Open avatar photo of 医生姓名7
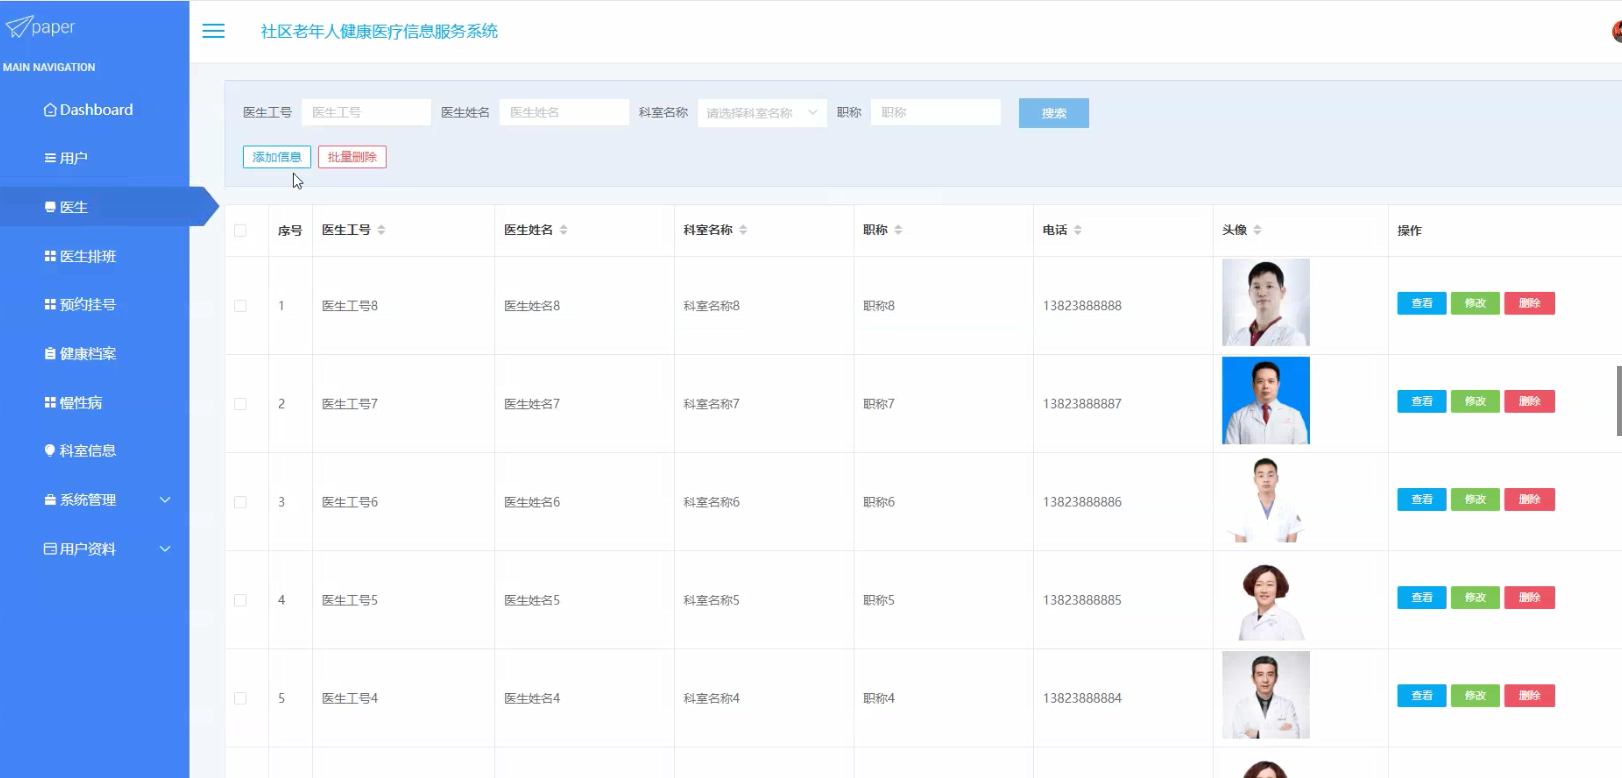The width and height of the screenshot is (1622, 778). pos(1266,401)
